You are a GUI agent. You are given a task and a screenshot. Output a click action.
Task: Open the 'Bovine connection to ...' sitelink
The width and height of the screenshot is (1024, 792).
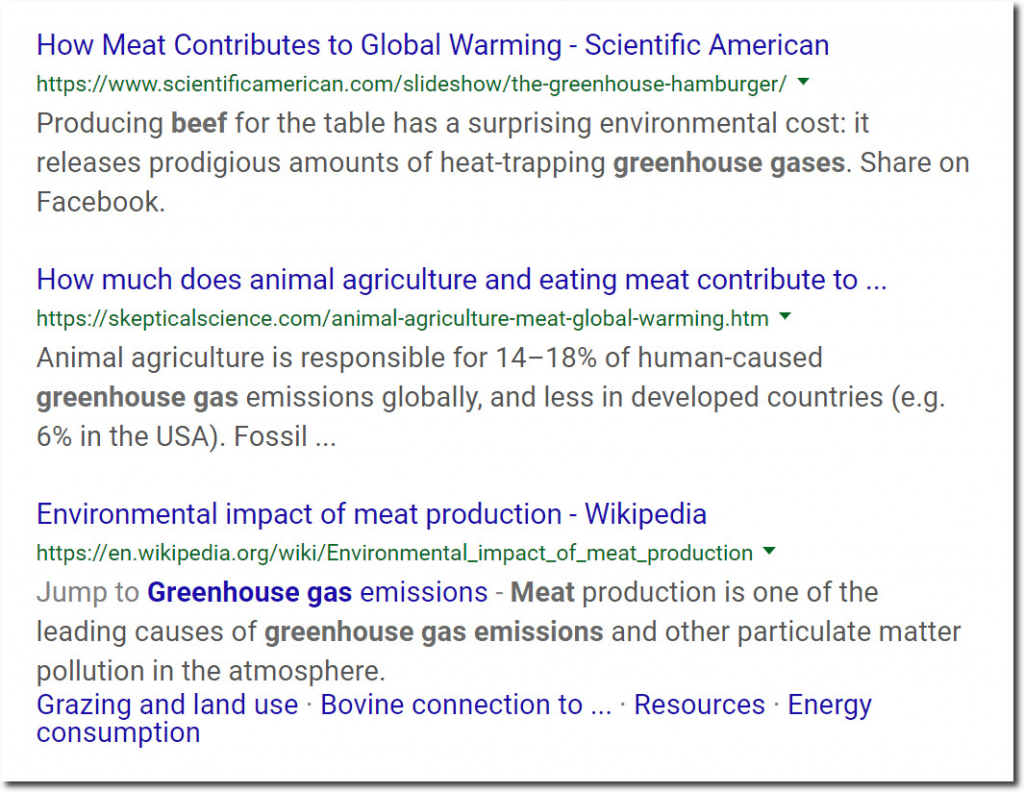point(466,705)
